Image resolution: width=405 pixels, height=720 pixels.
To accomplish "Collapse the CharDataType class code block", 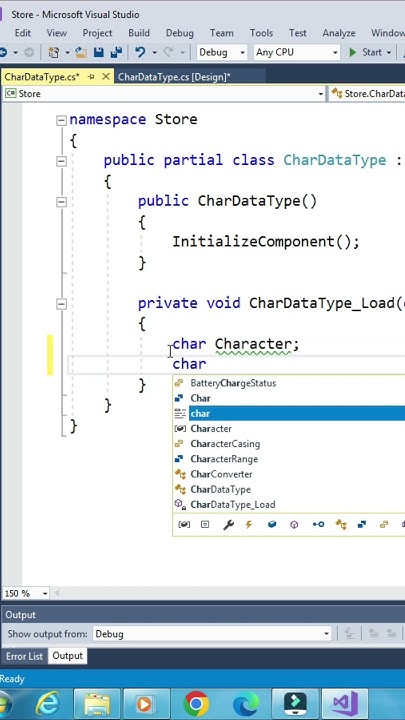I will [61, 161].
